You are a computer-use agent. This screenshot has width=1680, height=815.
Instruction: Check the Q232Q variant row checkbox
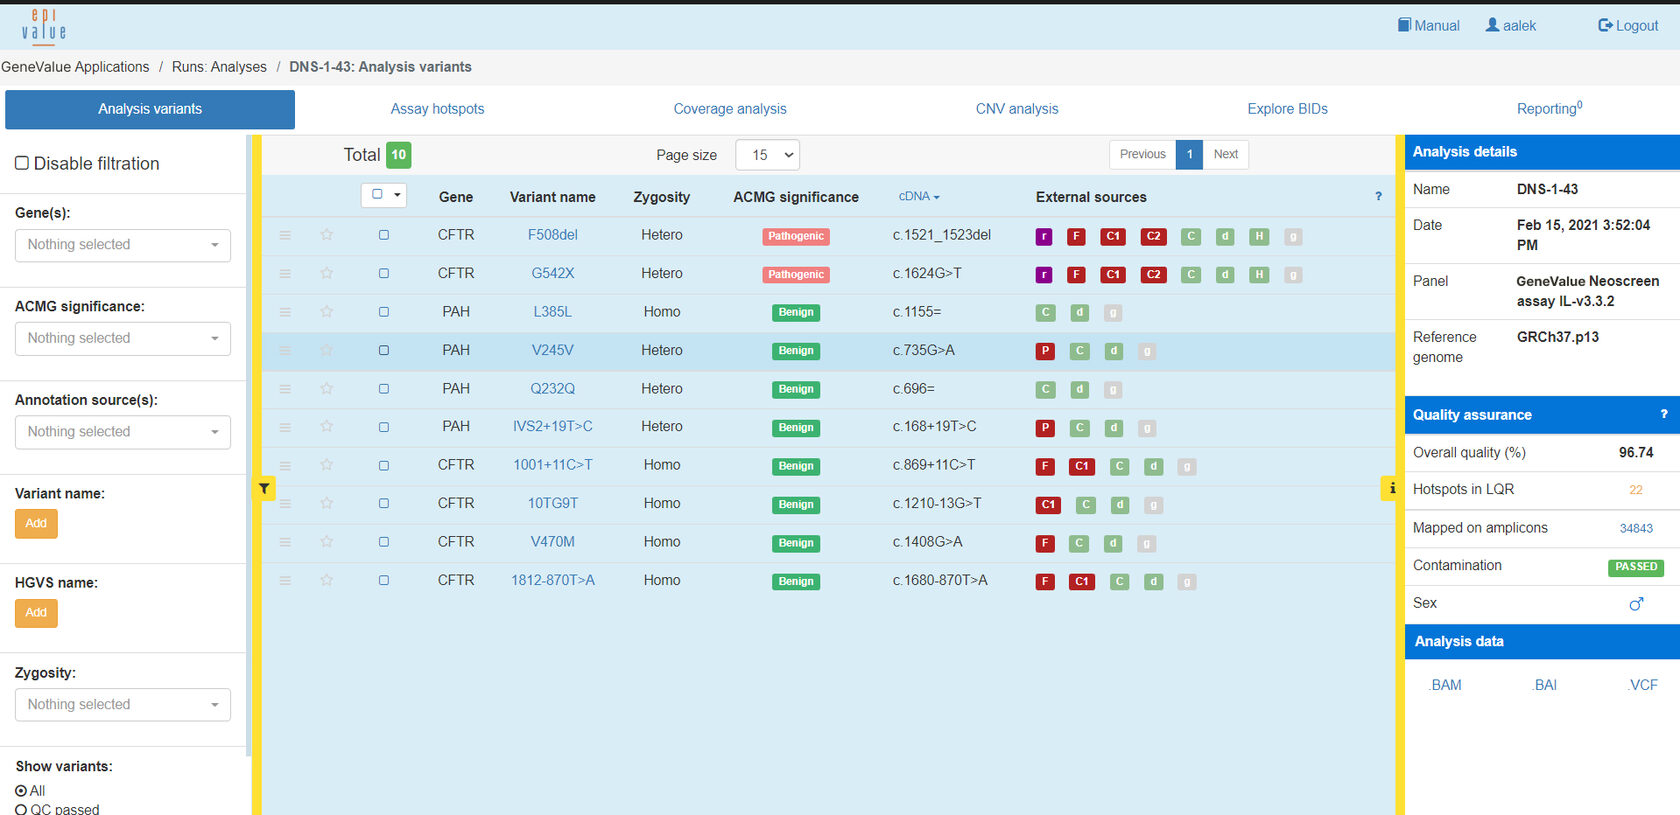coord(384,389)
